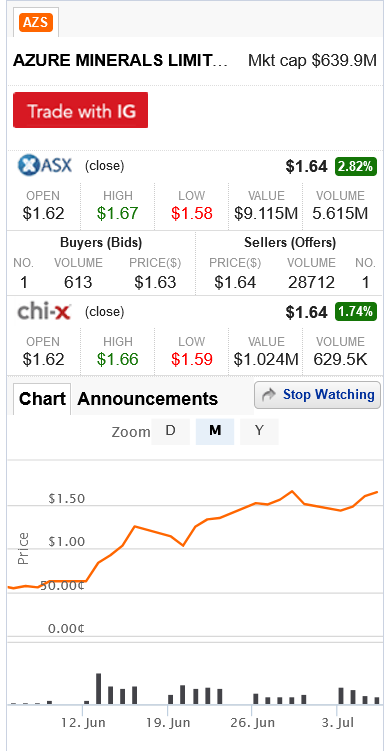
Task: Click the tallest volume bar near 12 Jun
Action: pyautogui.click(x=99, y=689)
